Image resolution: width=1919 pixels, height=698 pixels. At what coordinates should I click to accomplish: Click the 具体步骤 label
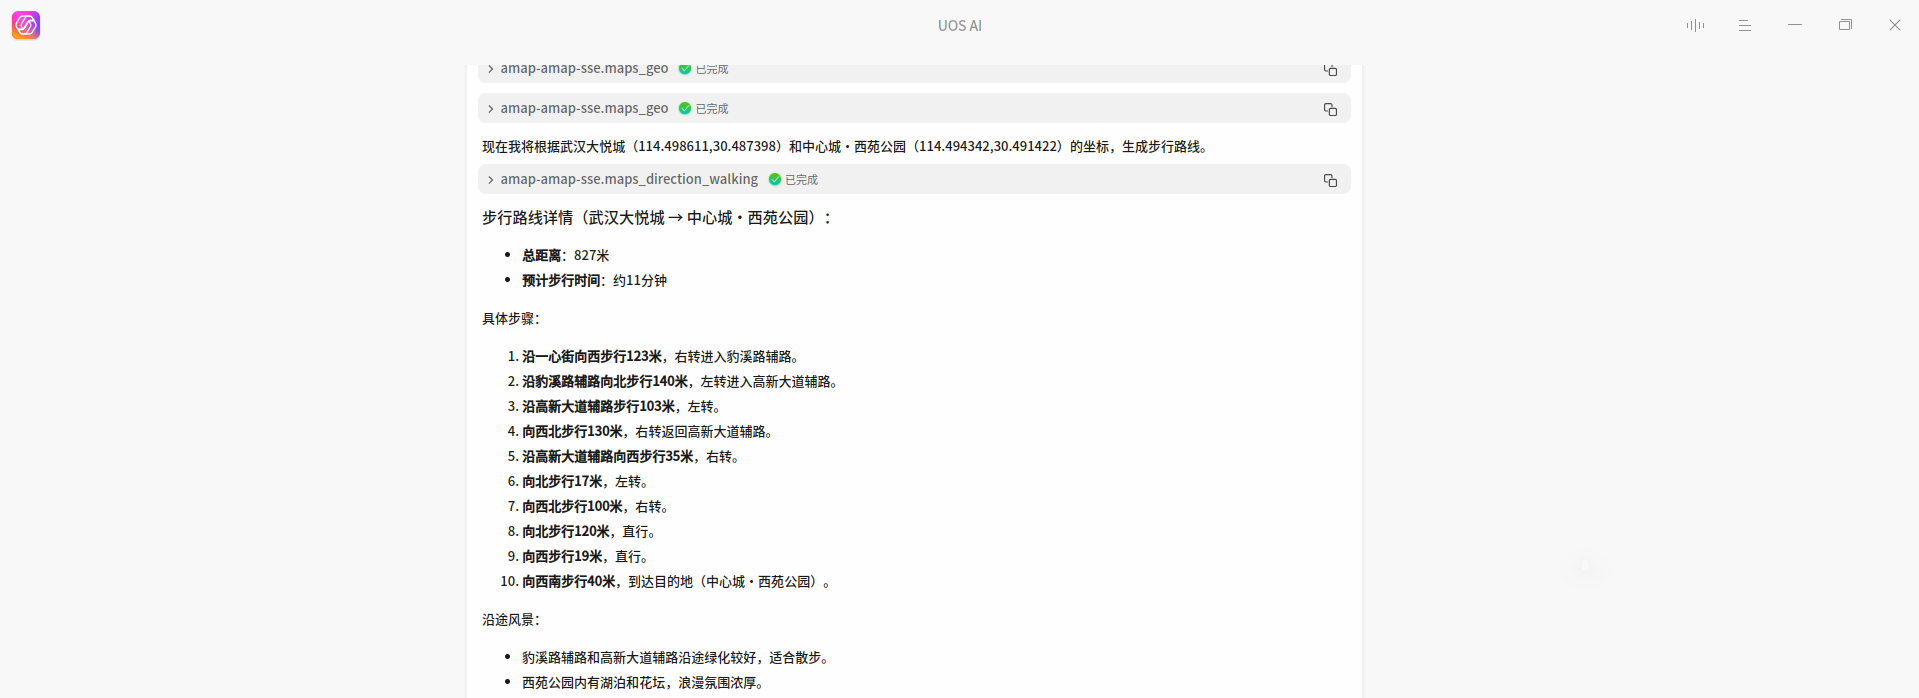tap(511, 319)
